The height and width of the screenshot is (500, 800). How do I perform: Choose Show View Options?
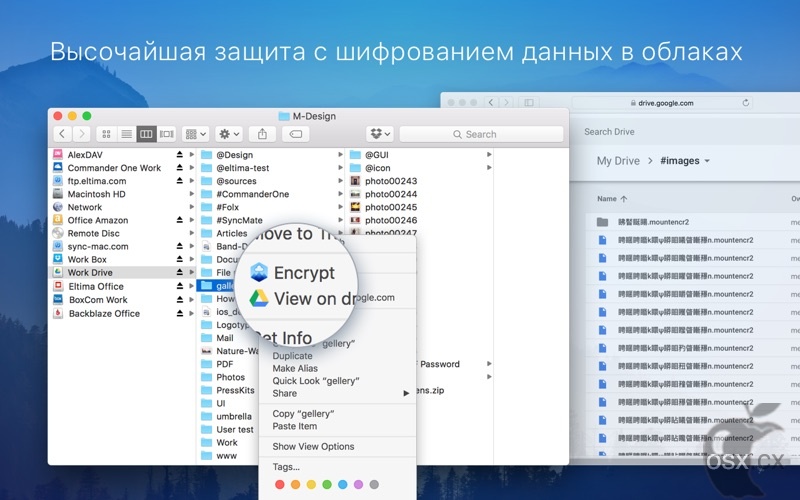[313, 446]
